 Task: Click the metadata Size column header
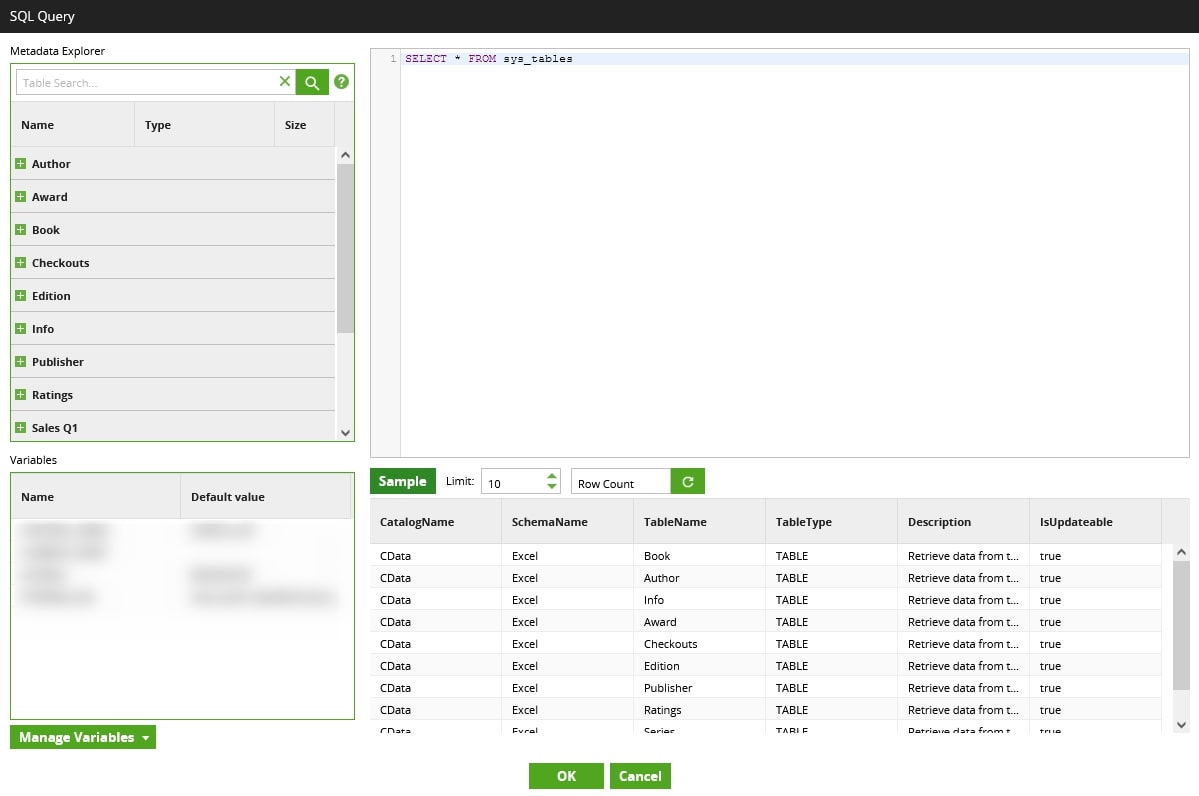tap(304, 125)
